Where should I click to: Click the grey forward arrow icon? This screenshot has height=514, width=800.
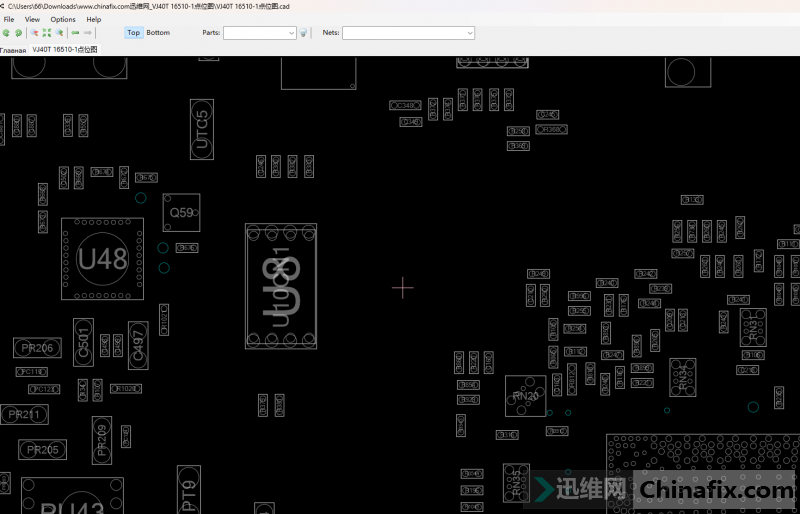point(88,33)
